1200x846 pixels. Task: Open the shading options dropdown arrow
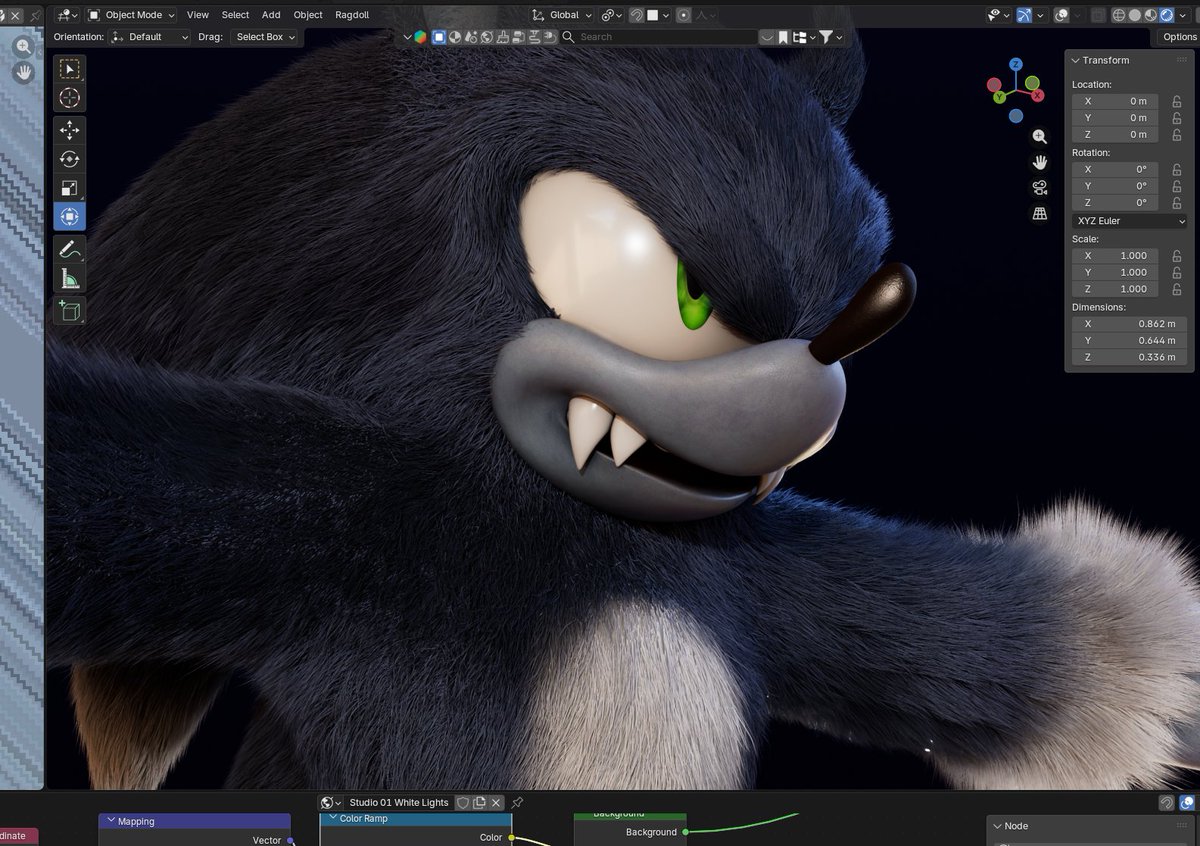[x=1184, y=15]
